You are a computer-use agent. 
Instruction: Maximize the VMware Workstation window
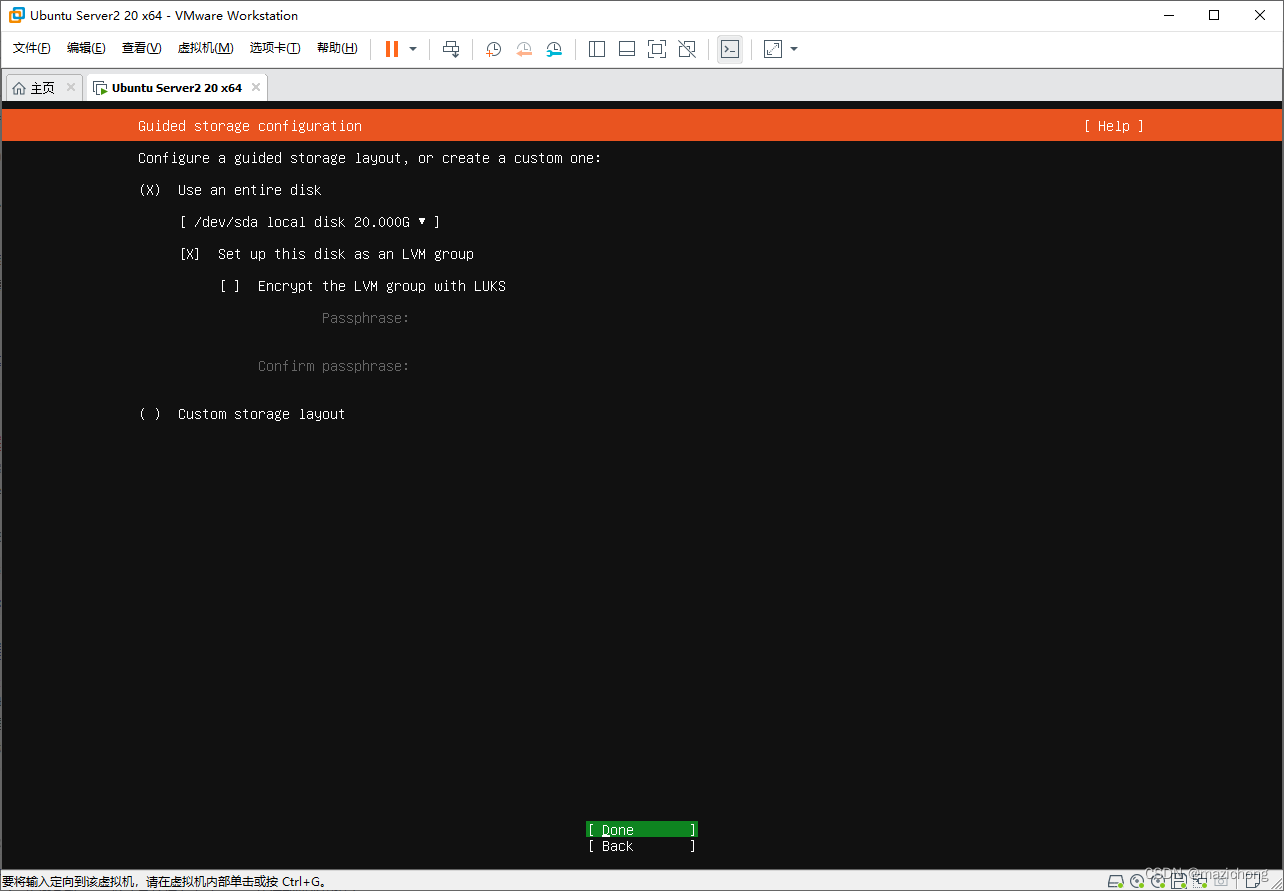1214,15
